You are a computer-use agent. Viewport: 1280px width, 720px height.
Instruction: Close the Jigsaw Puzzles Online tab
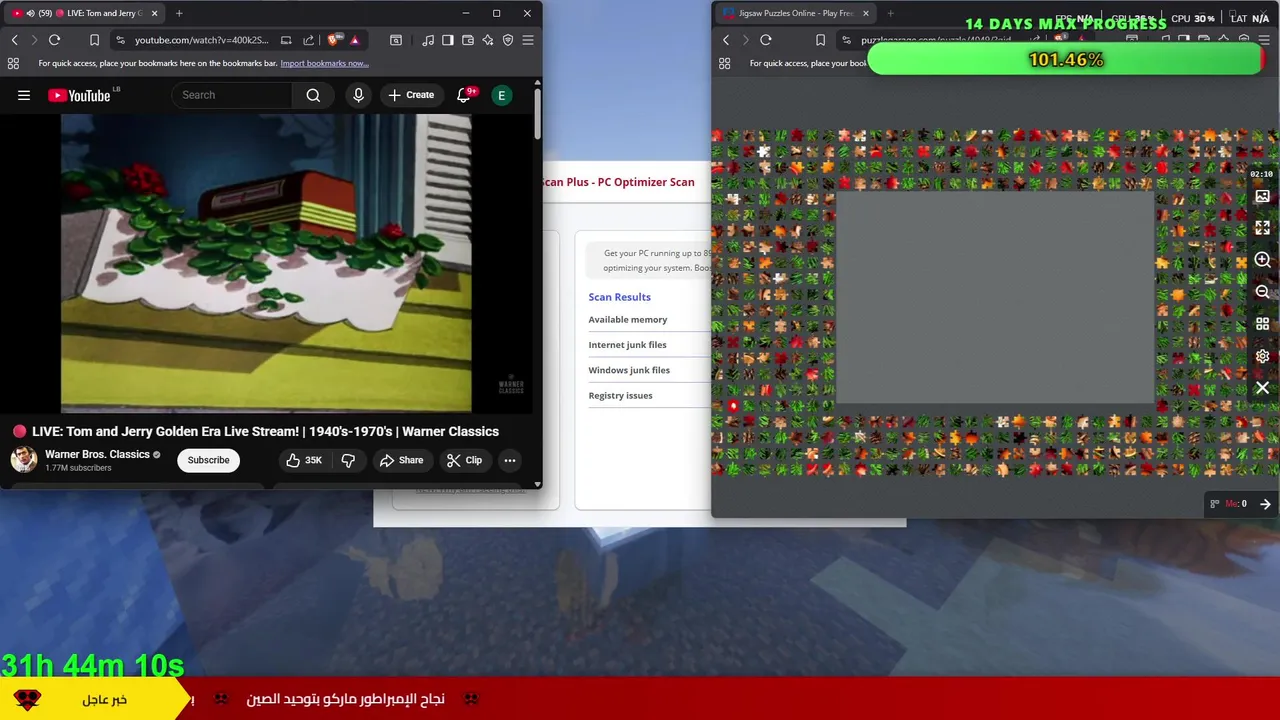[x=865, y=13]
